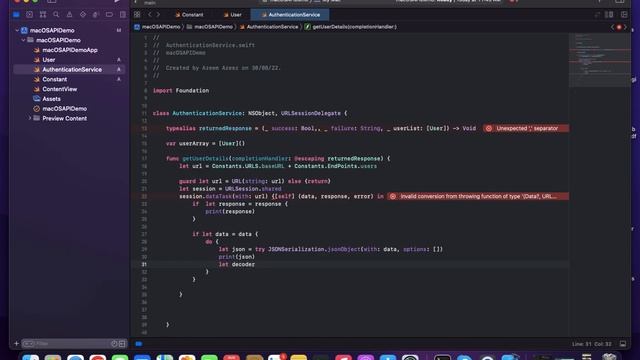Image resolution: width=640 pixels, height=360 pixels.
Task: Jump to next issue arrow
Action: pyautogui.click(x=625, y=27)
